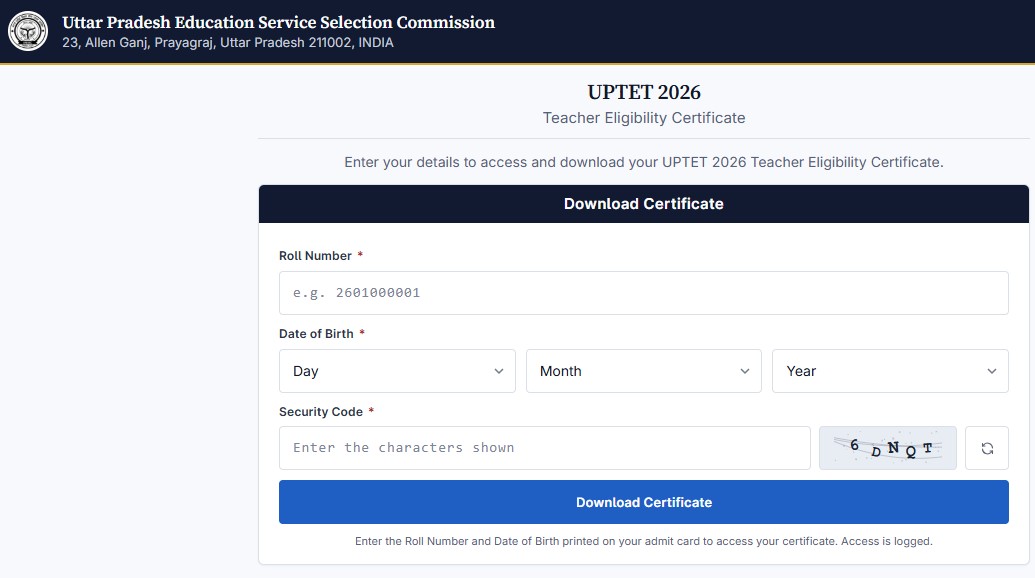
Task: Click the Security Code label
Action: click(321, 412)
